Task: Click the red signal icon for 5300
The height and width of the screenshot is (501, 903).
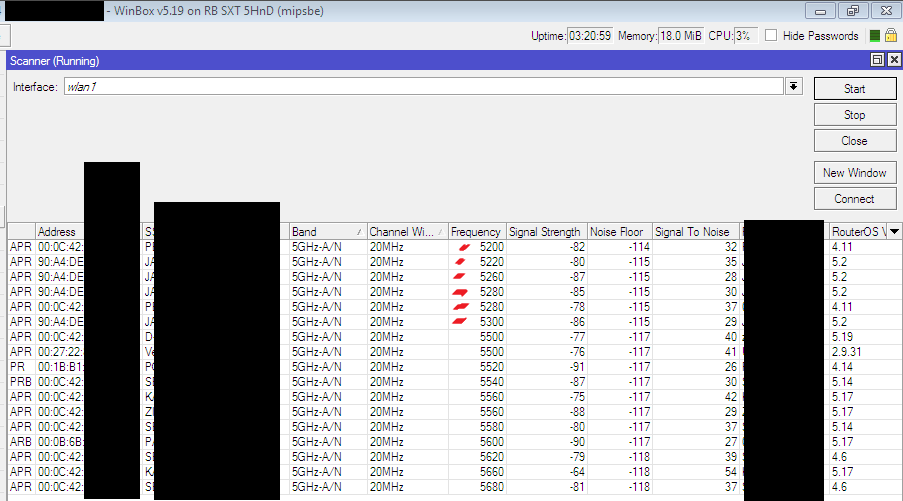Action: click(x=460, y=321)
